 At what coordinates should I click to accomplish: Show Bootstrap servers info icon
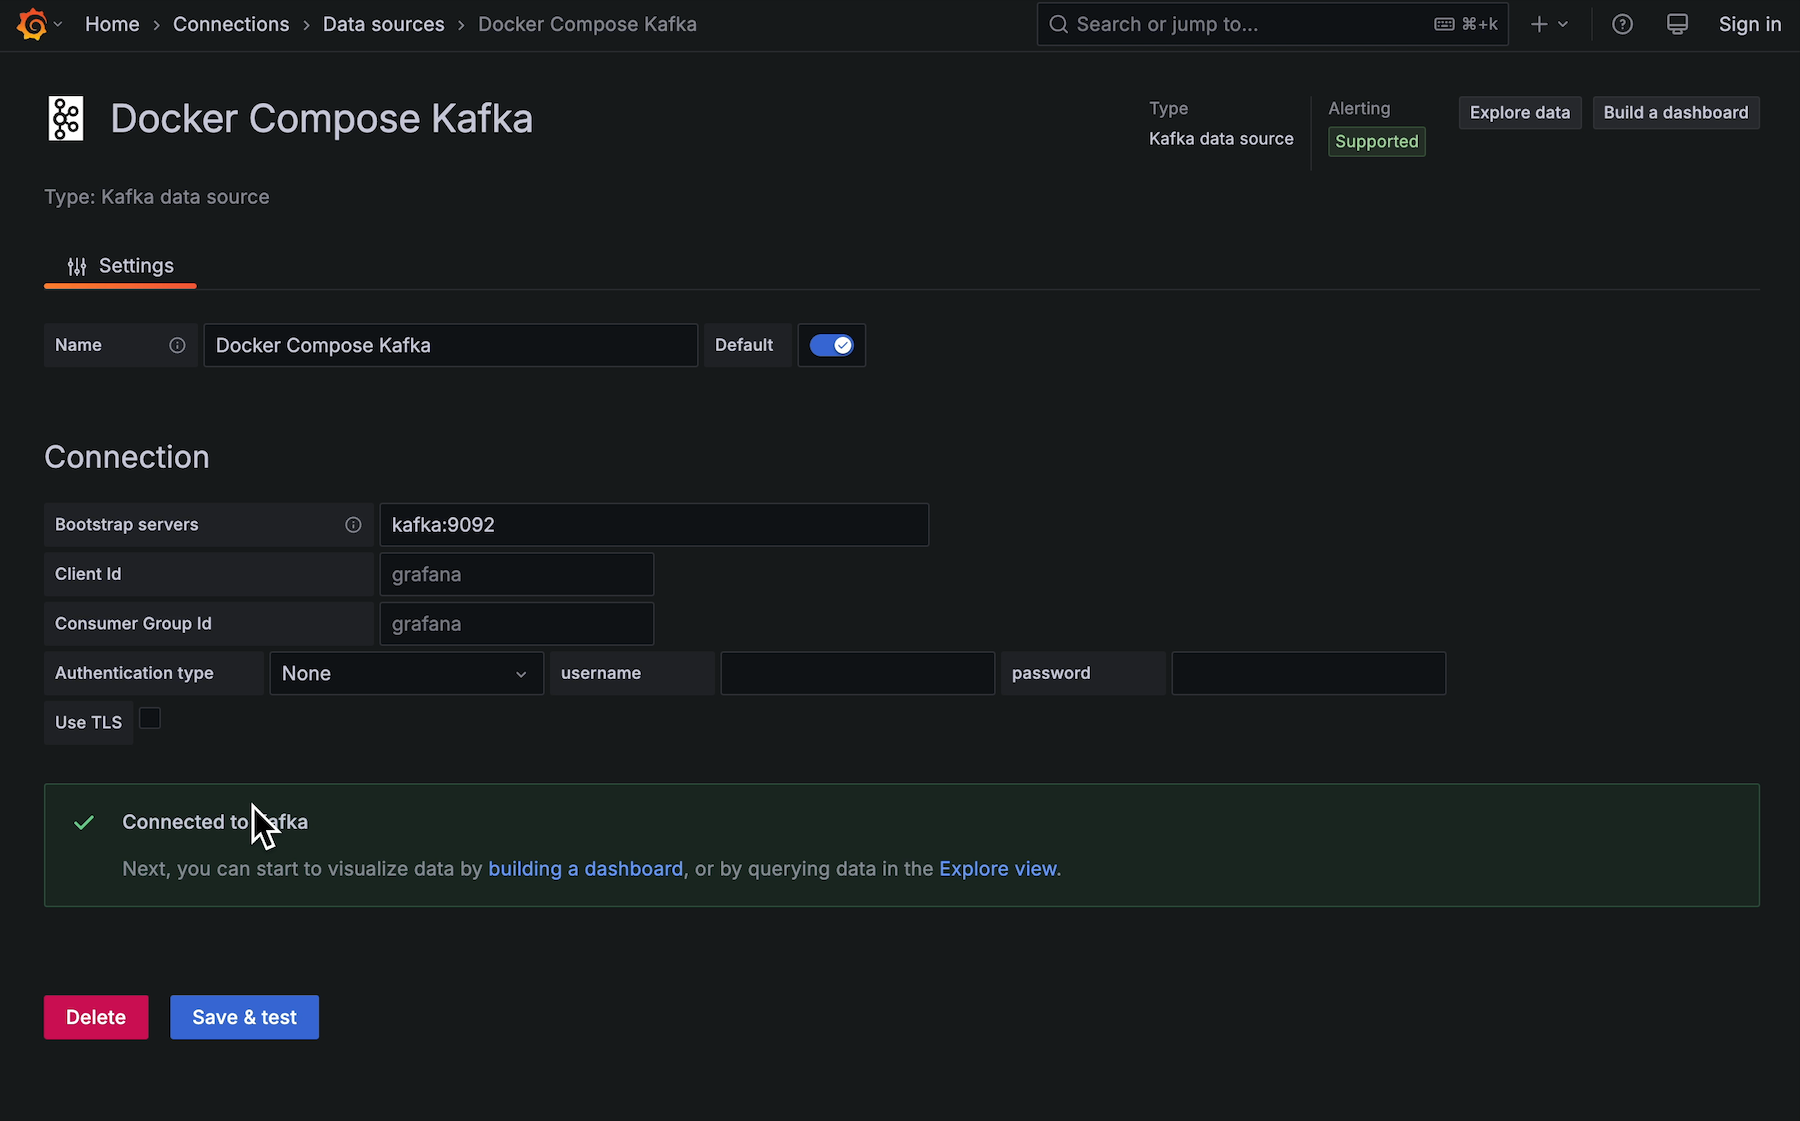click(x=353, y=525)
